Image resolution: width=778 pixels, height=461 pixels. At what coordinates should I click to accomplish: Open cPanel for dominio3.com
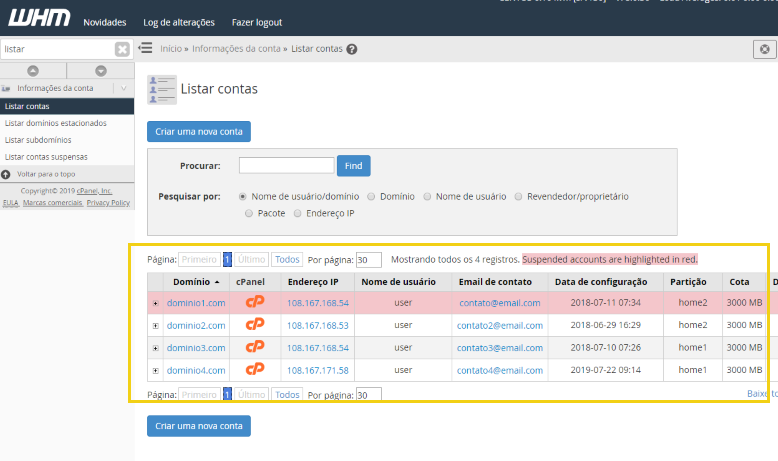coord(255,347)
